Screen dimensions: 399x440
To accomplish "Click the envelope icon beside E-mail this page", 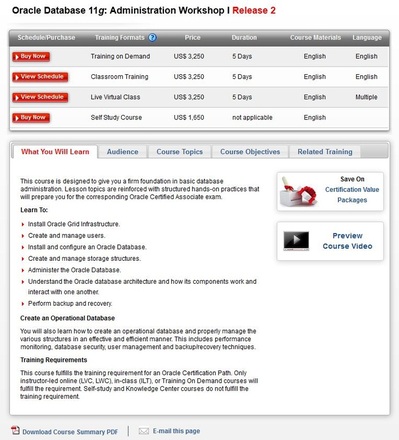I will (x=144, y=431).
